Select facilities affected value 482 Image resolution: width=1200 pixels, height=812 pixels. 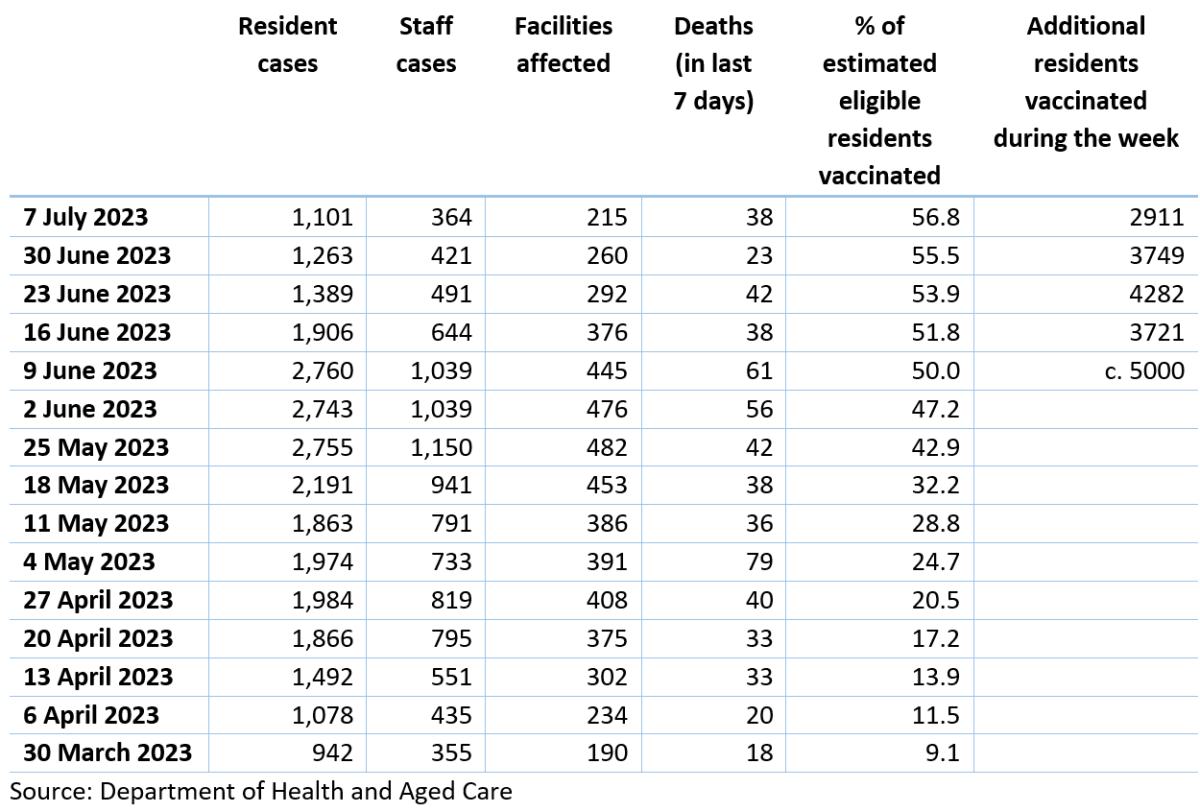608,447
